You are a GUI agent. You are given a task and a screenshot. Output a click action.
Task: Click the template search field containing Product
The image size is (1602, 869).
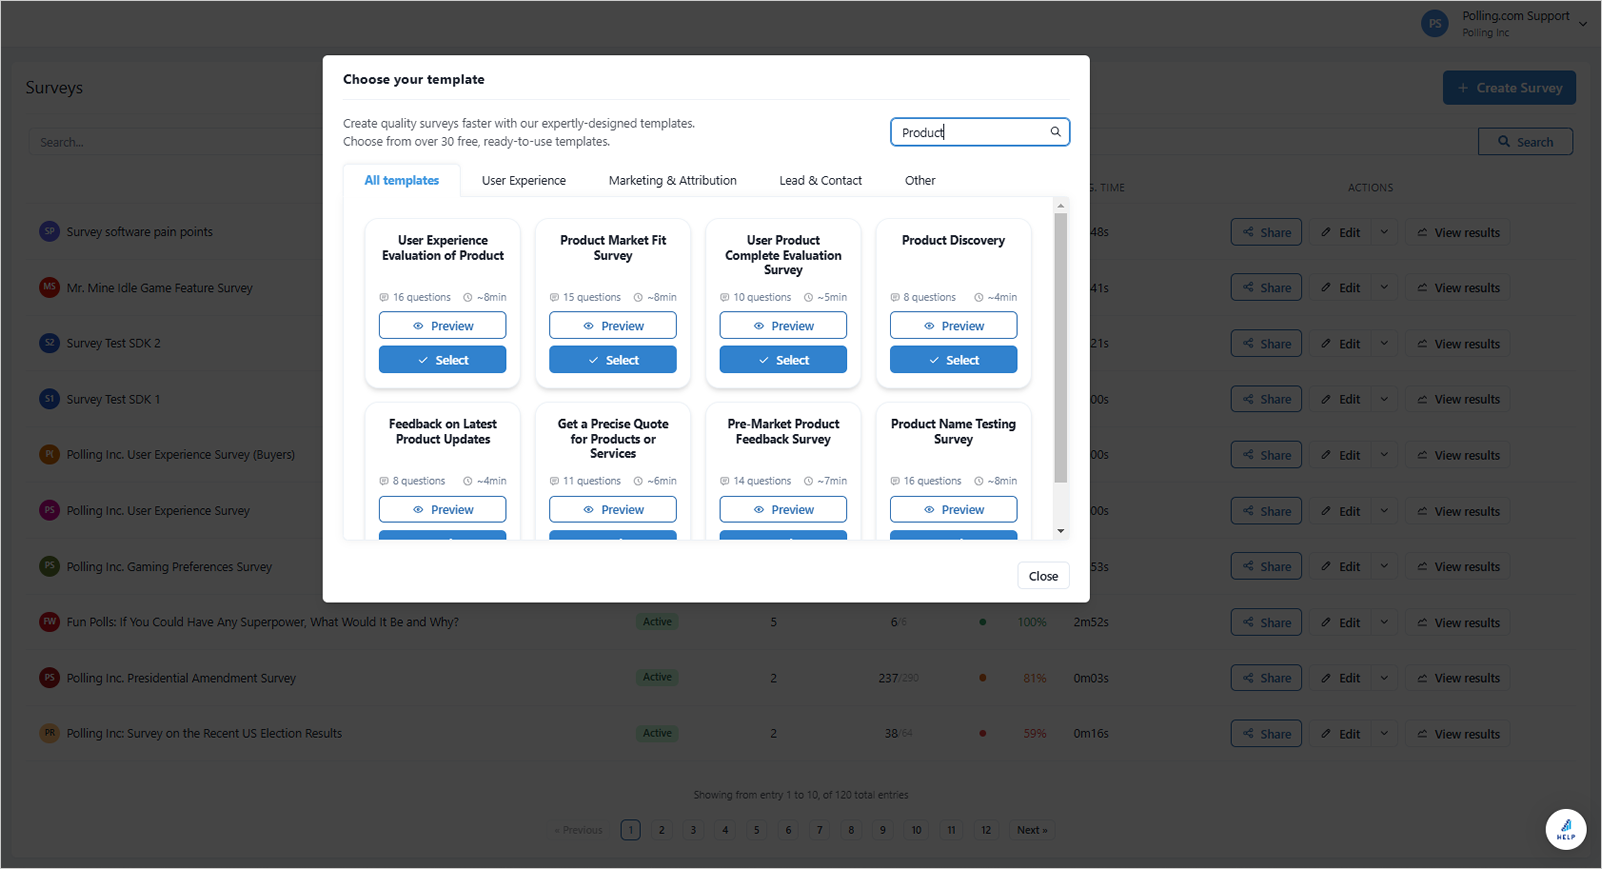(x=980, y=132)
